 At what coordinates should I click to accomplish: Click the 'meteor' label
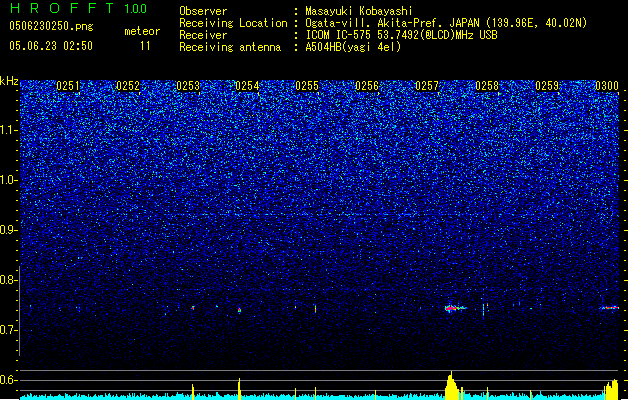[142, 31]
